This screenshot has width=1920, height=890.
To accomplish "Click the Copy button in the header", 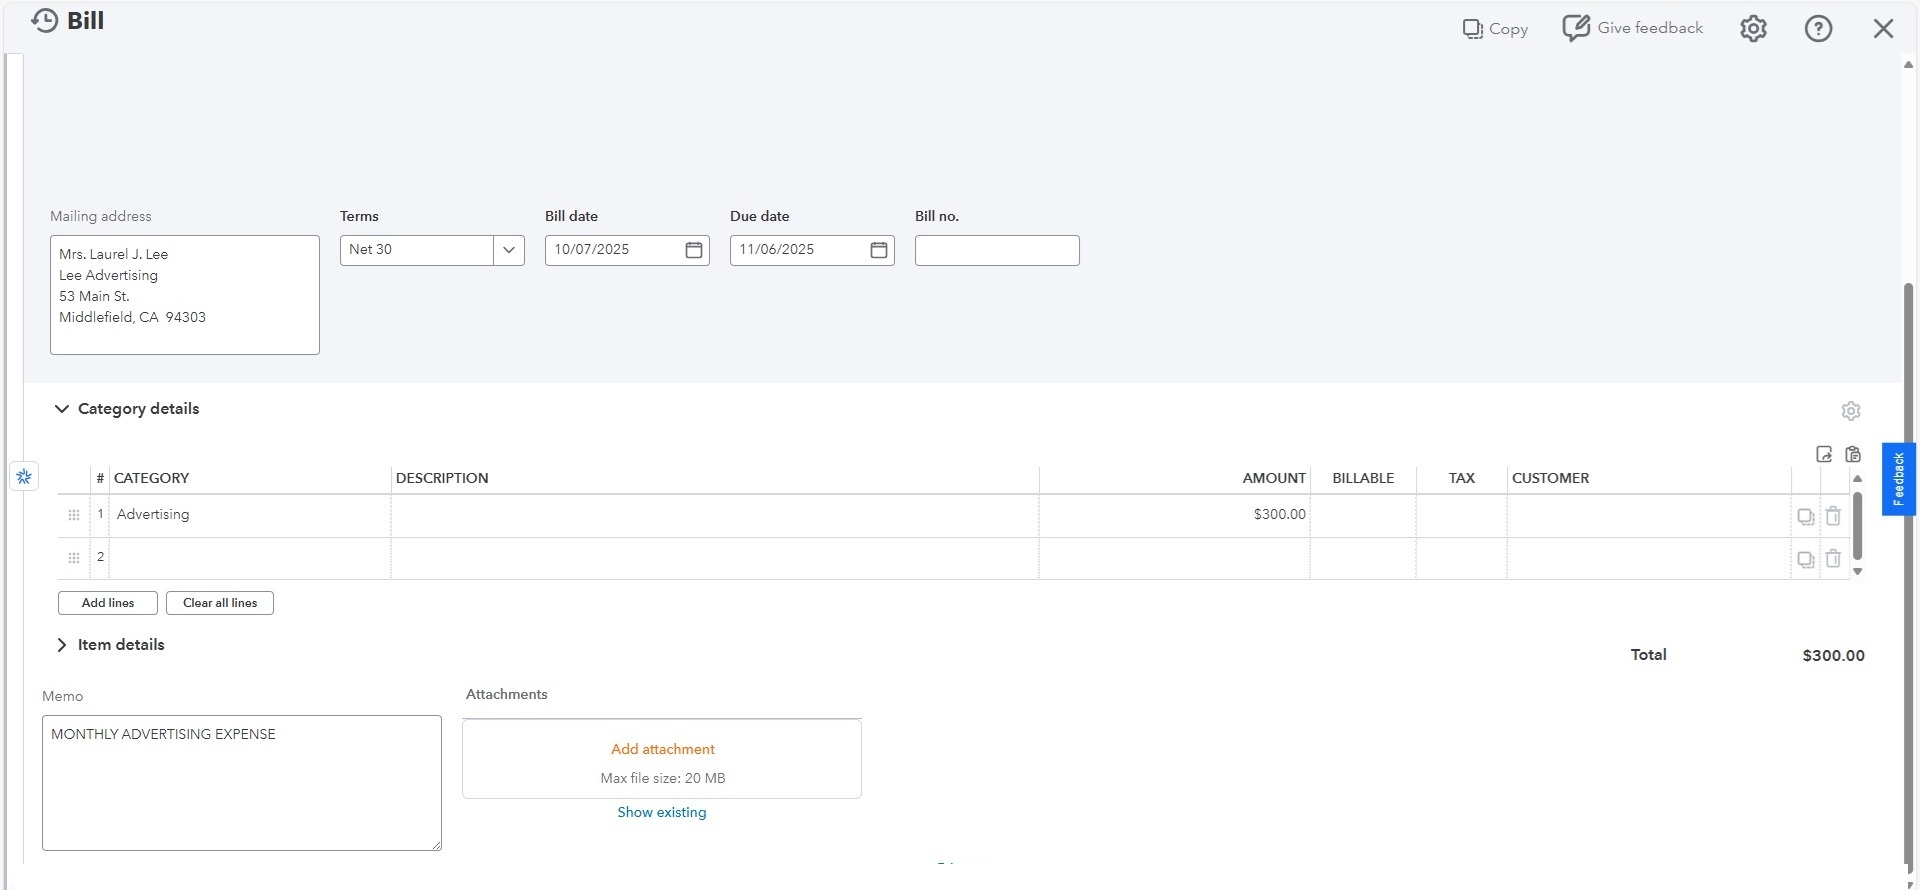I will click(1495, 29).
